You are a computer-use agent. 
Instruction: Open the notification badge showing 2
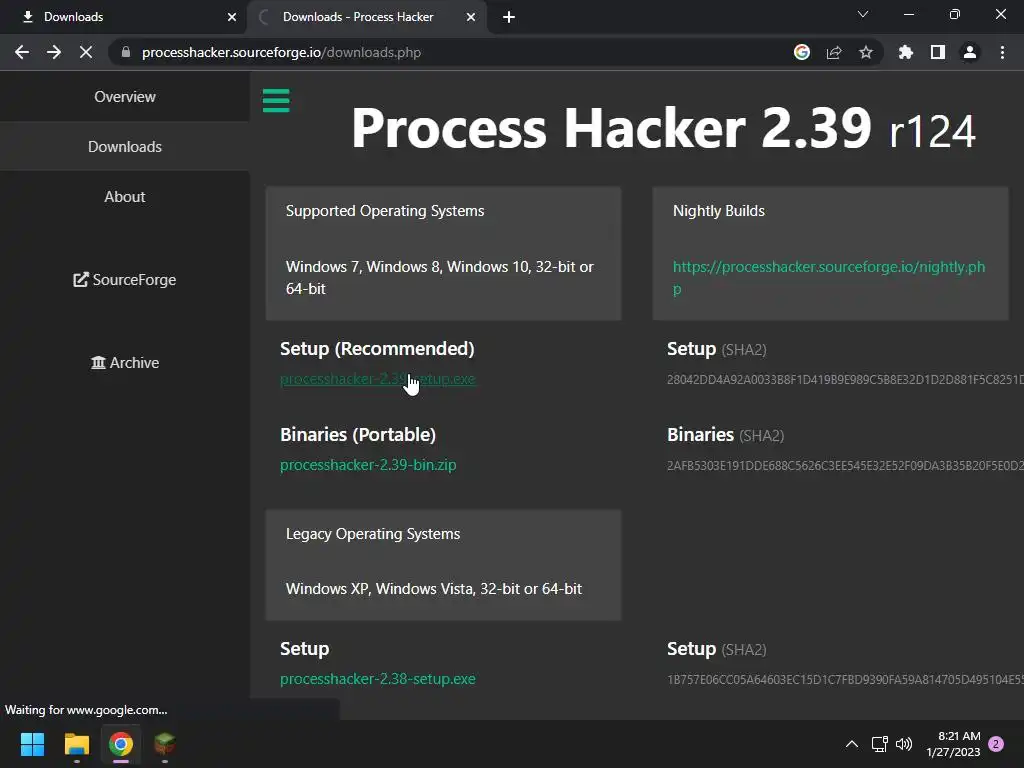996,744
